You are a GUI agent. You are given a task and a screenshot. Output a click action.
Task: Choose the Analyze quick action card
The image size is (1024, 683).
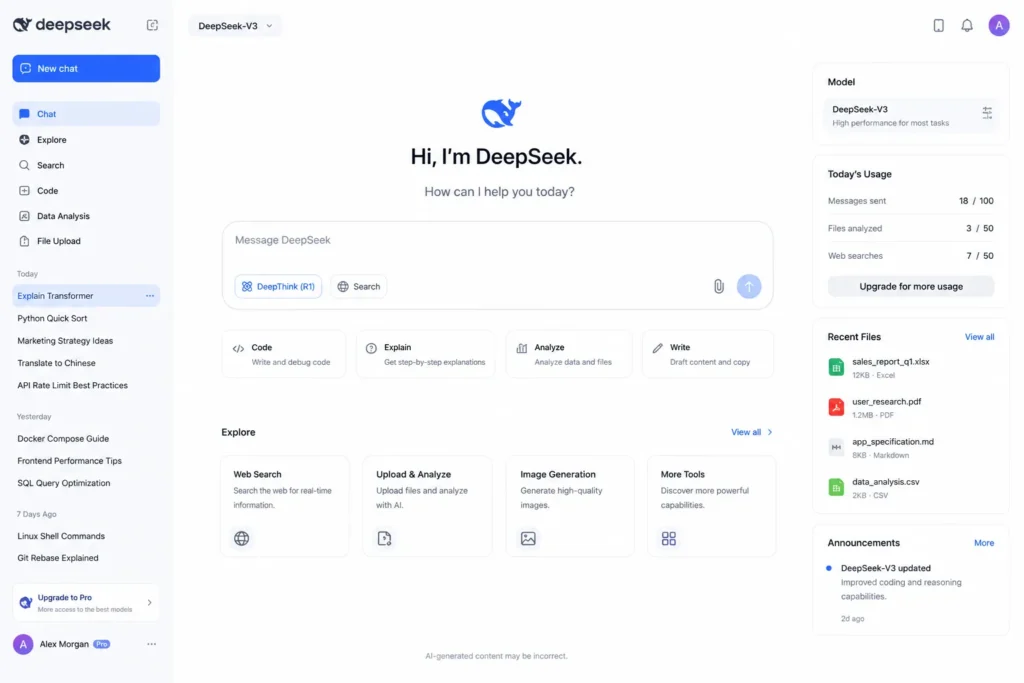(x=569, y=354)
